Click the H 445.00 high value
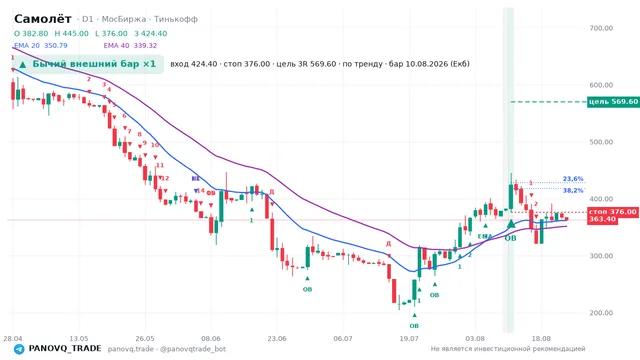640x360 pixels. coord(71,33)
